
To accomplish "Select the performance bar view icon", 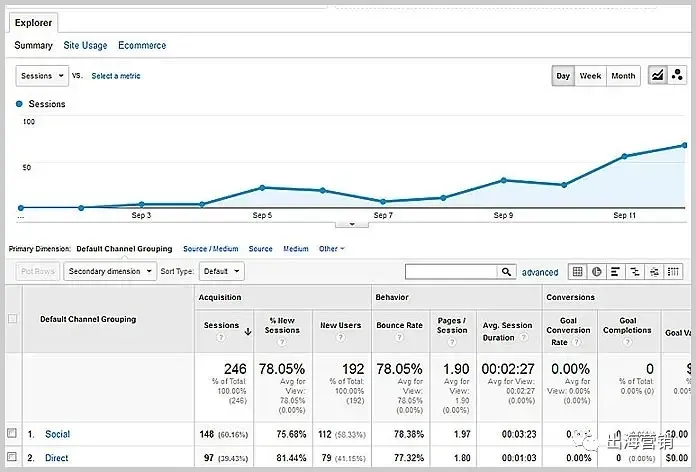I will pyautogui.click(x=616, y=272).
